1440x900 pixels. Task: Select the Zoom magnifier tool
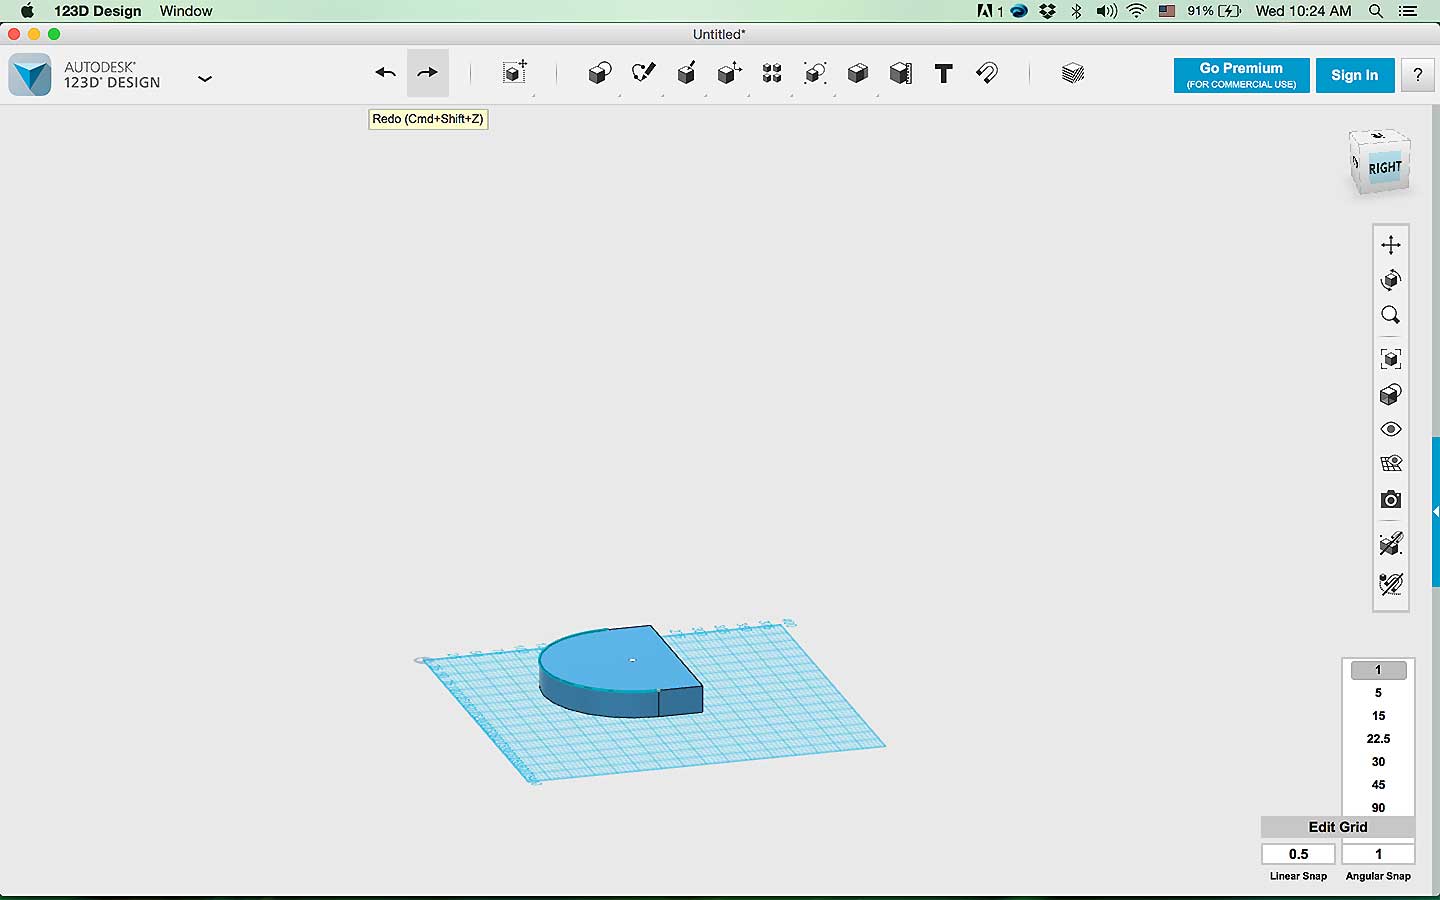click(x=1391, y=315)
